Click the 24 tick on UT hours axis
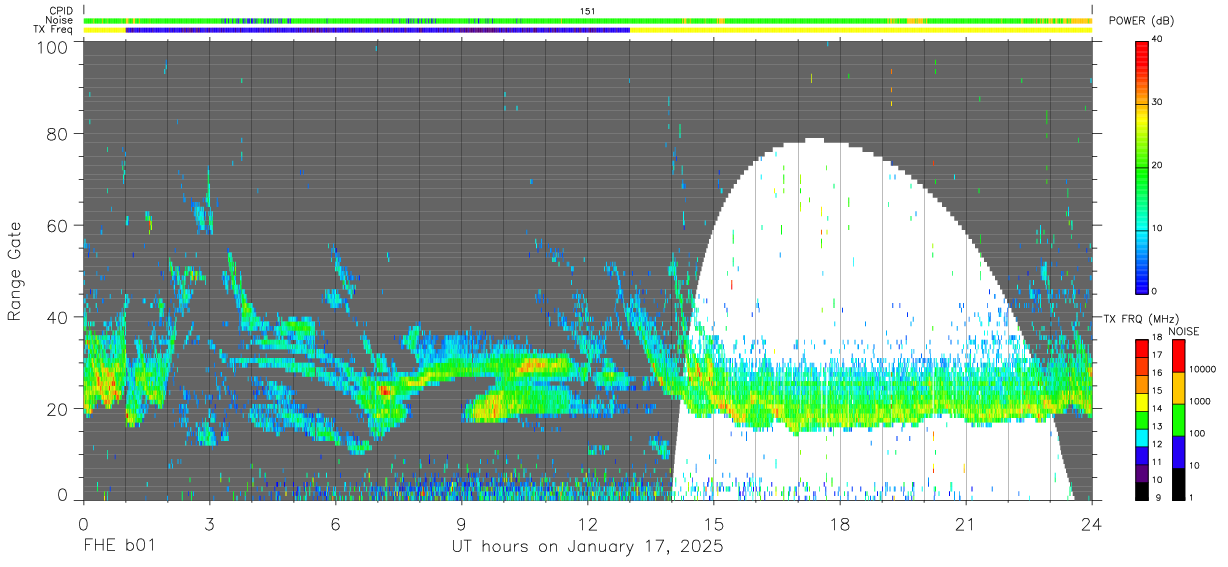This screenshot has height=567, width=1228. click(x=1092, y=523)
